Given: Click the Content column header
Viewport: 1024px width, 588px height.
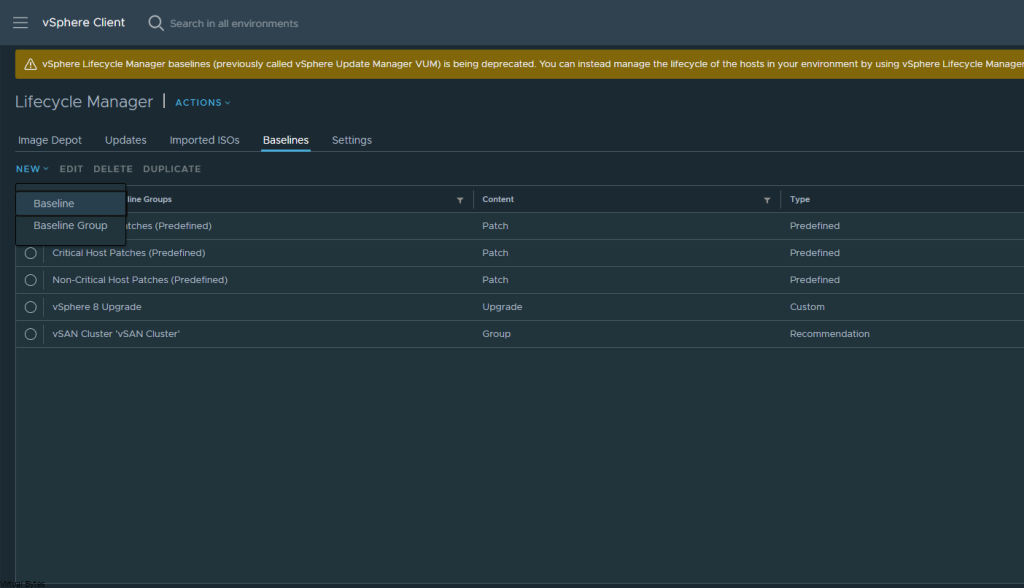Looking at the screenshot, I should click(x=498, y=199).
